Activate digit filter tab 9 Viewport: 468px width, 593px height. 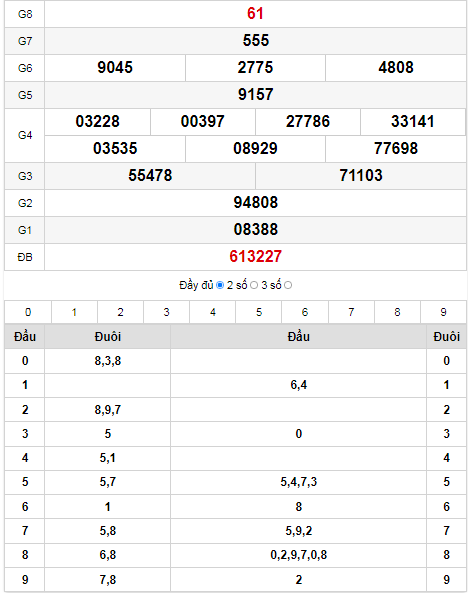[x=443, y=312]
